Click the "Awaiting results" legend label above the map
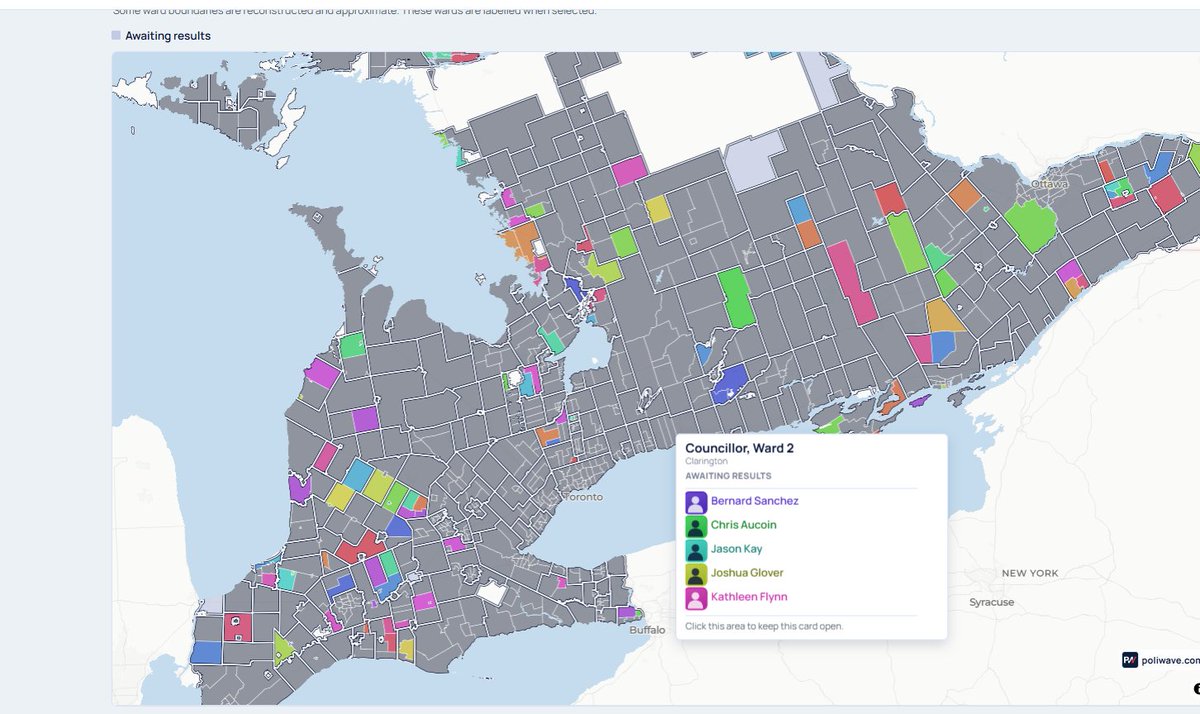The width and height of the screenshot is (1200, 714). click(x=168, y=36)
